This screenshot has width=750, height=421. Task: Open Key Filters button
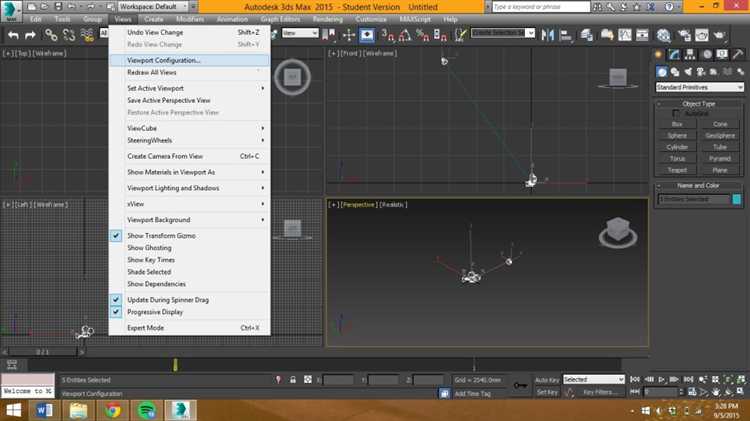(598, 392)
